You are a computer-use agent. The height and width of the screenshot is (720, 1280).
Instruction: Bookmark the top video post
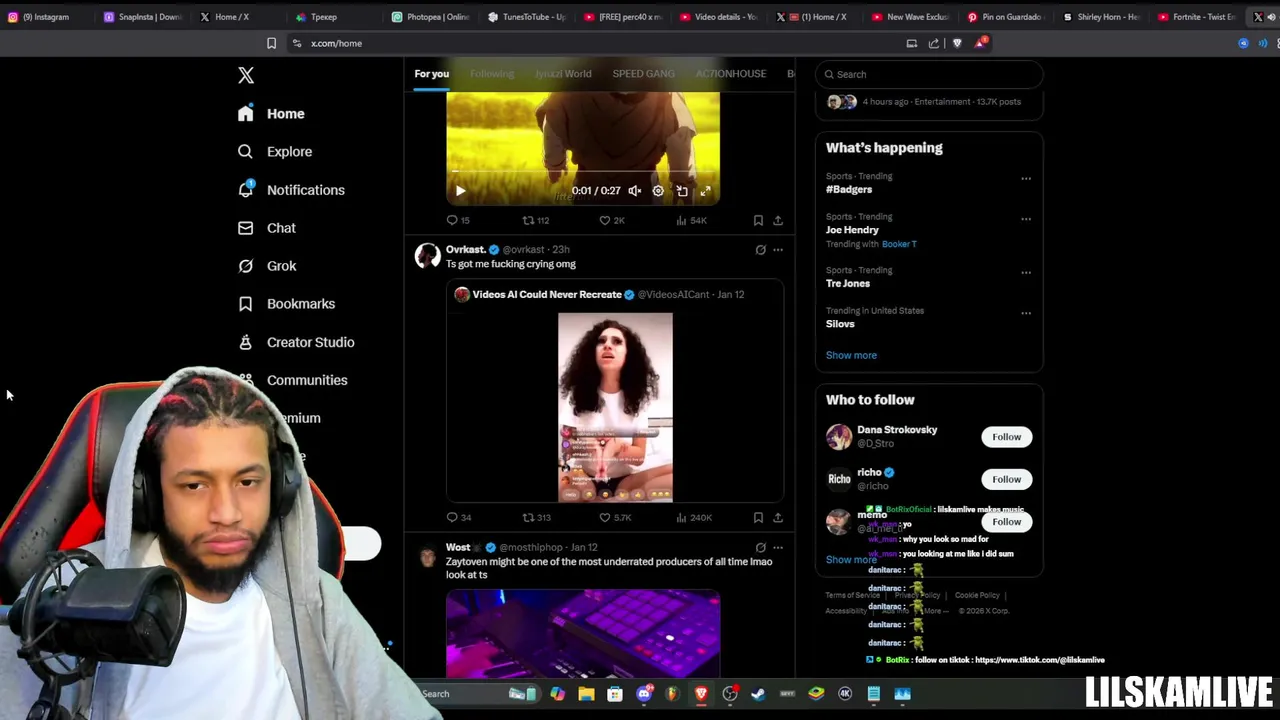tap(758, 220)
